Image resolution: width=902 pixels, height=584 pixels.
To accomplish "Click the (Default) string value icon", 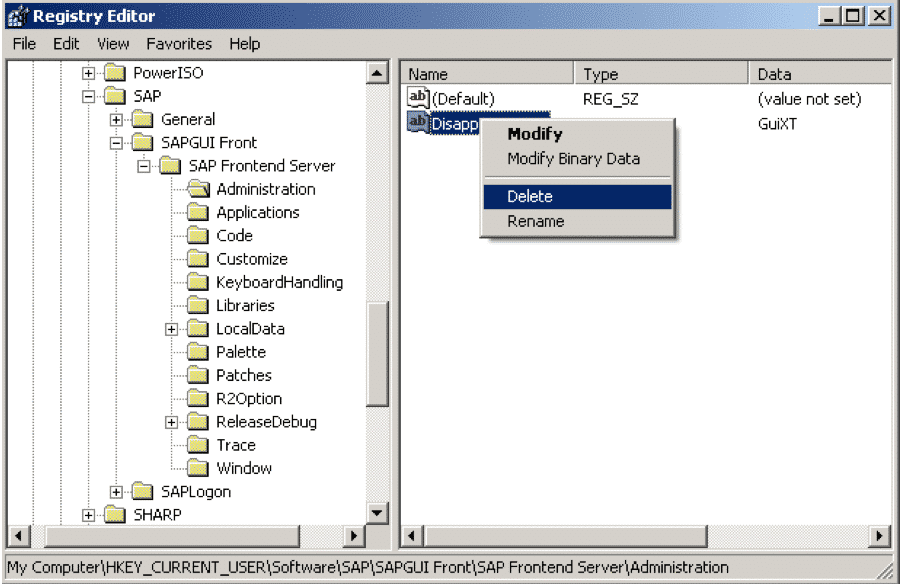I will pos(418,98).
